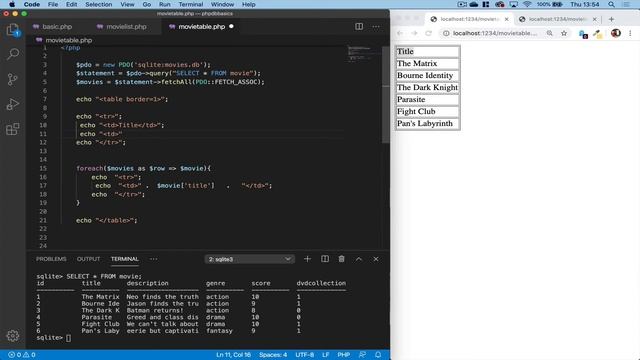Open Manage gear in activity bar
640x360 pixels.
pyautogui.click(x=13, y=336)
